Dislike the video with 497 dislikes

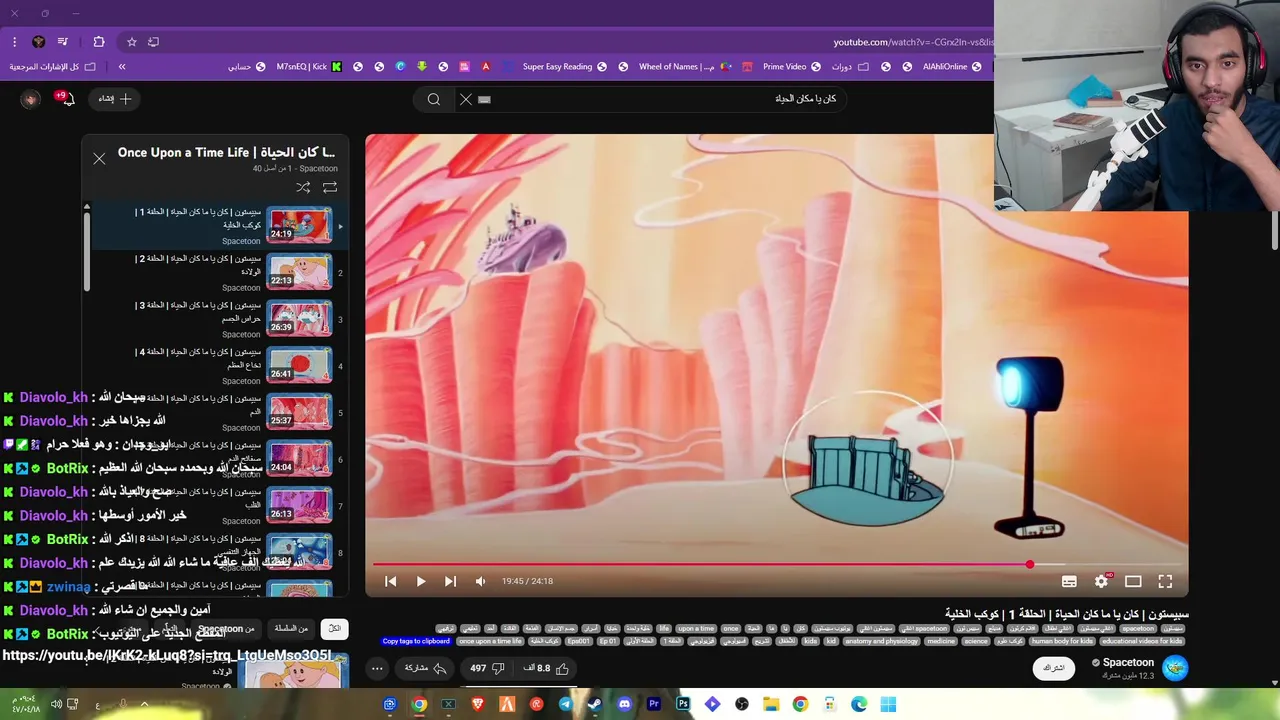click(x=488, y=668)
